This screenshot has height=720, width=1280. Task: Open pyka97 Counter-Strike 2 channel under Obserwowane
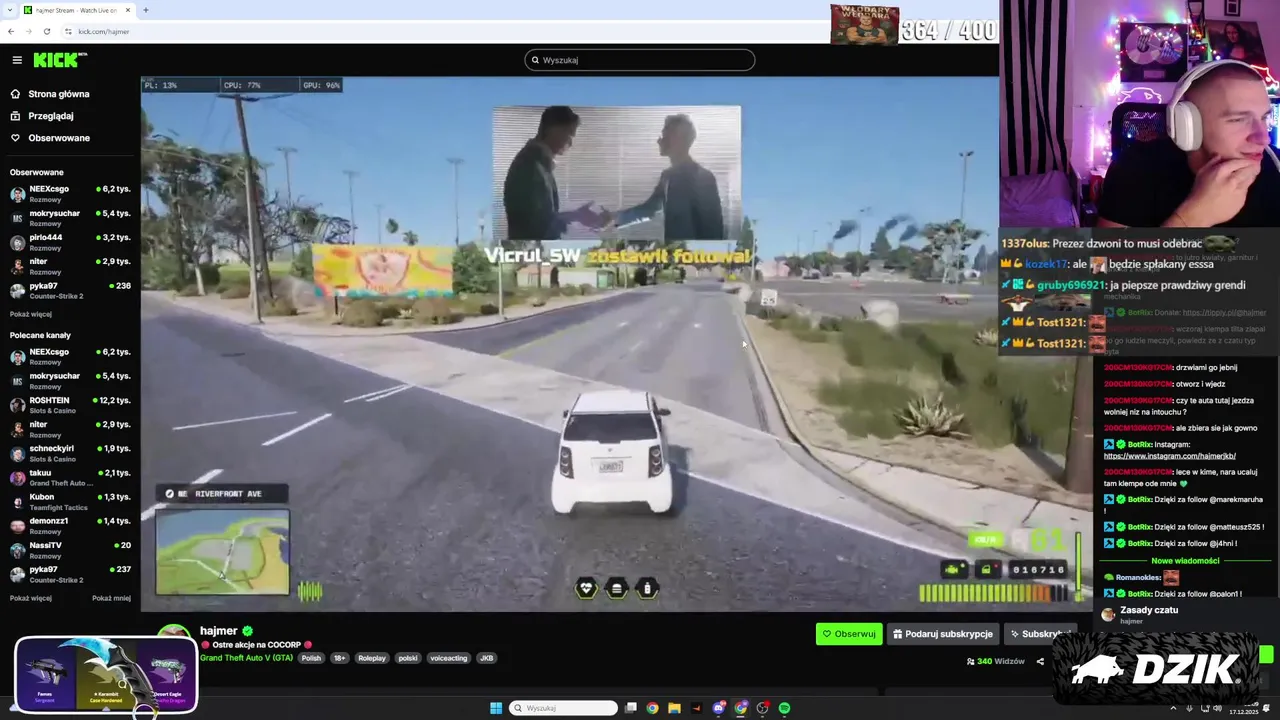point(70,290)
